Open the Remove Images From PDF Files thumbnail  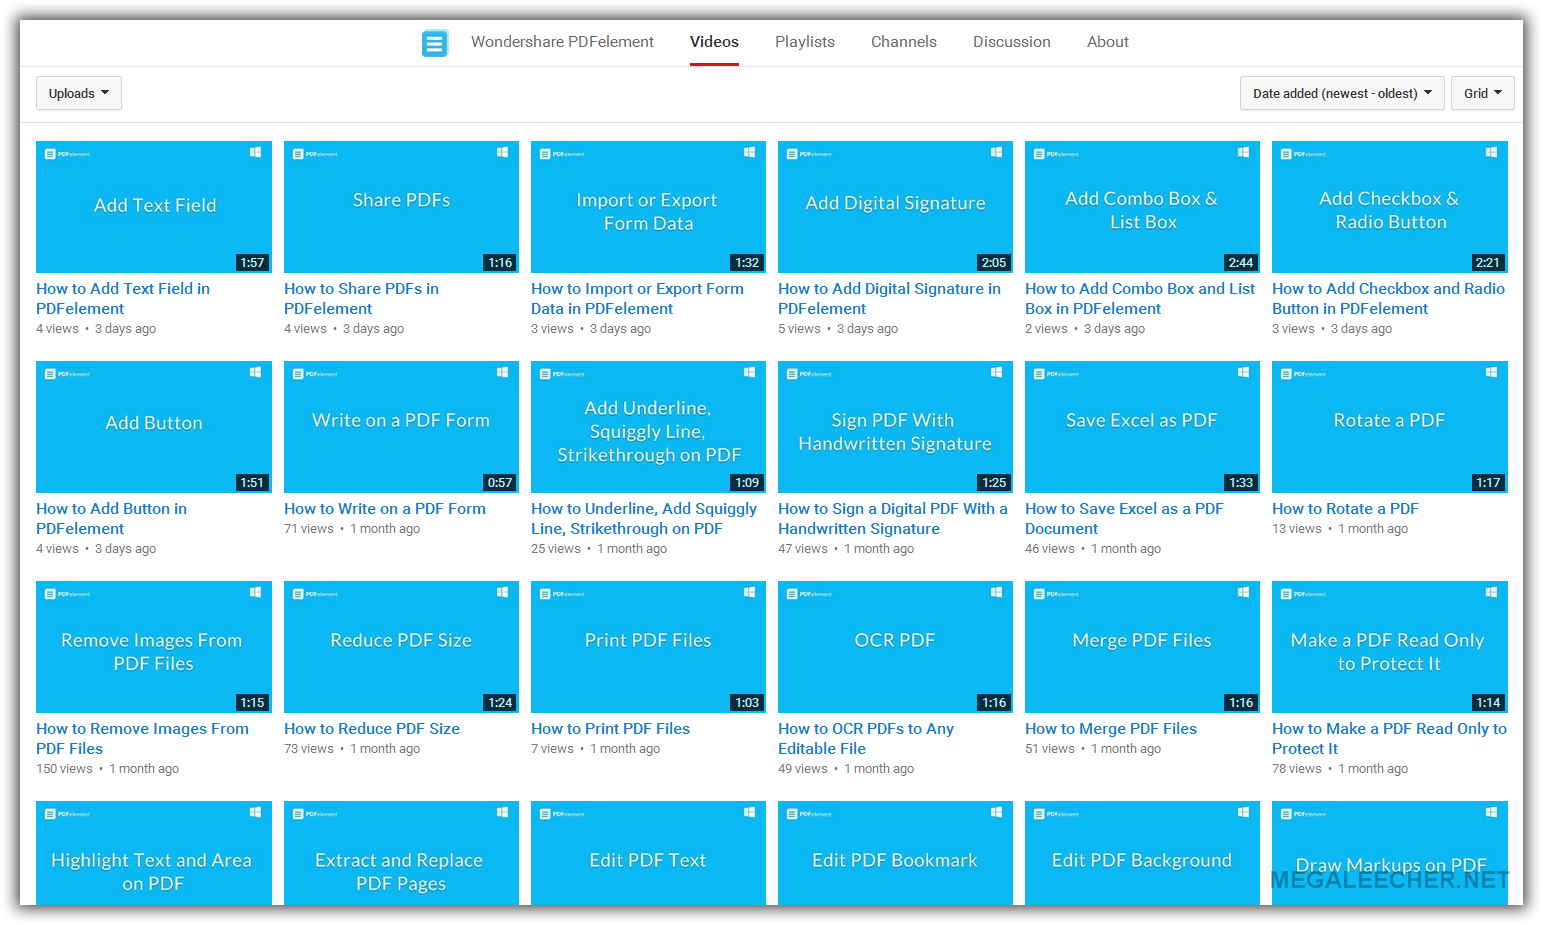154,647
